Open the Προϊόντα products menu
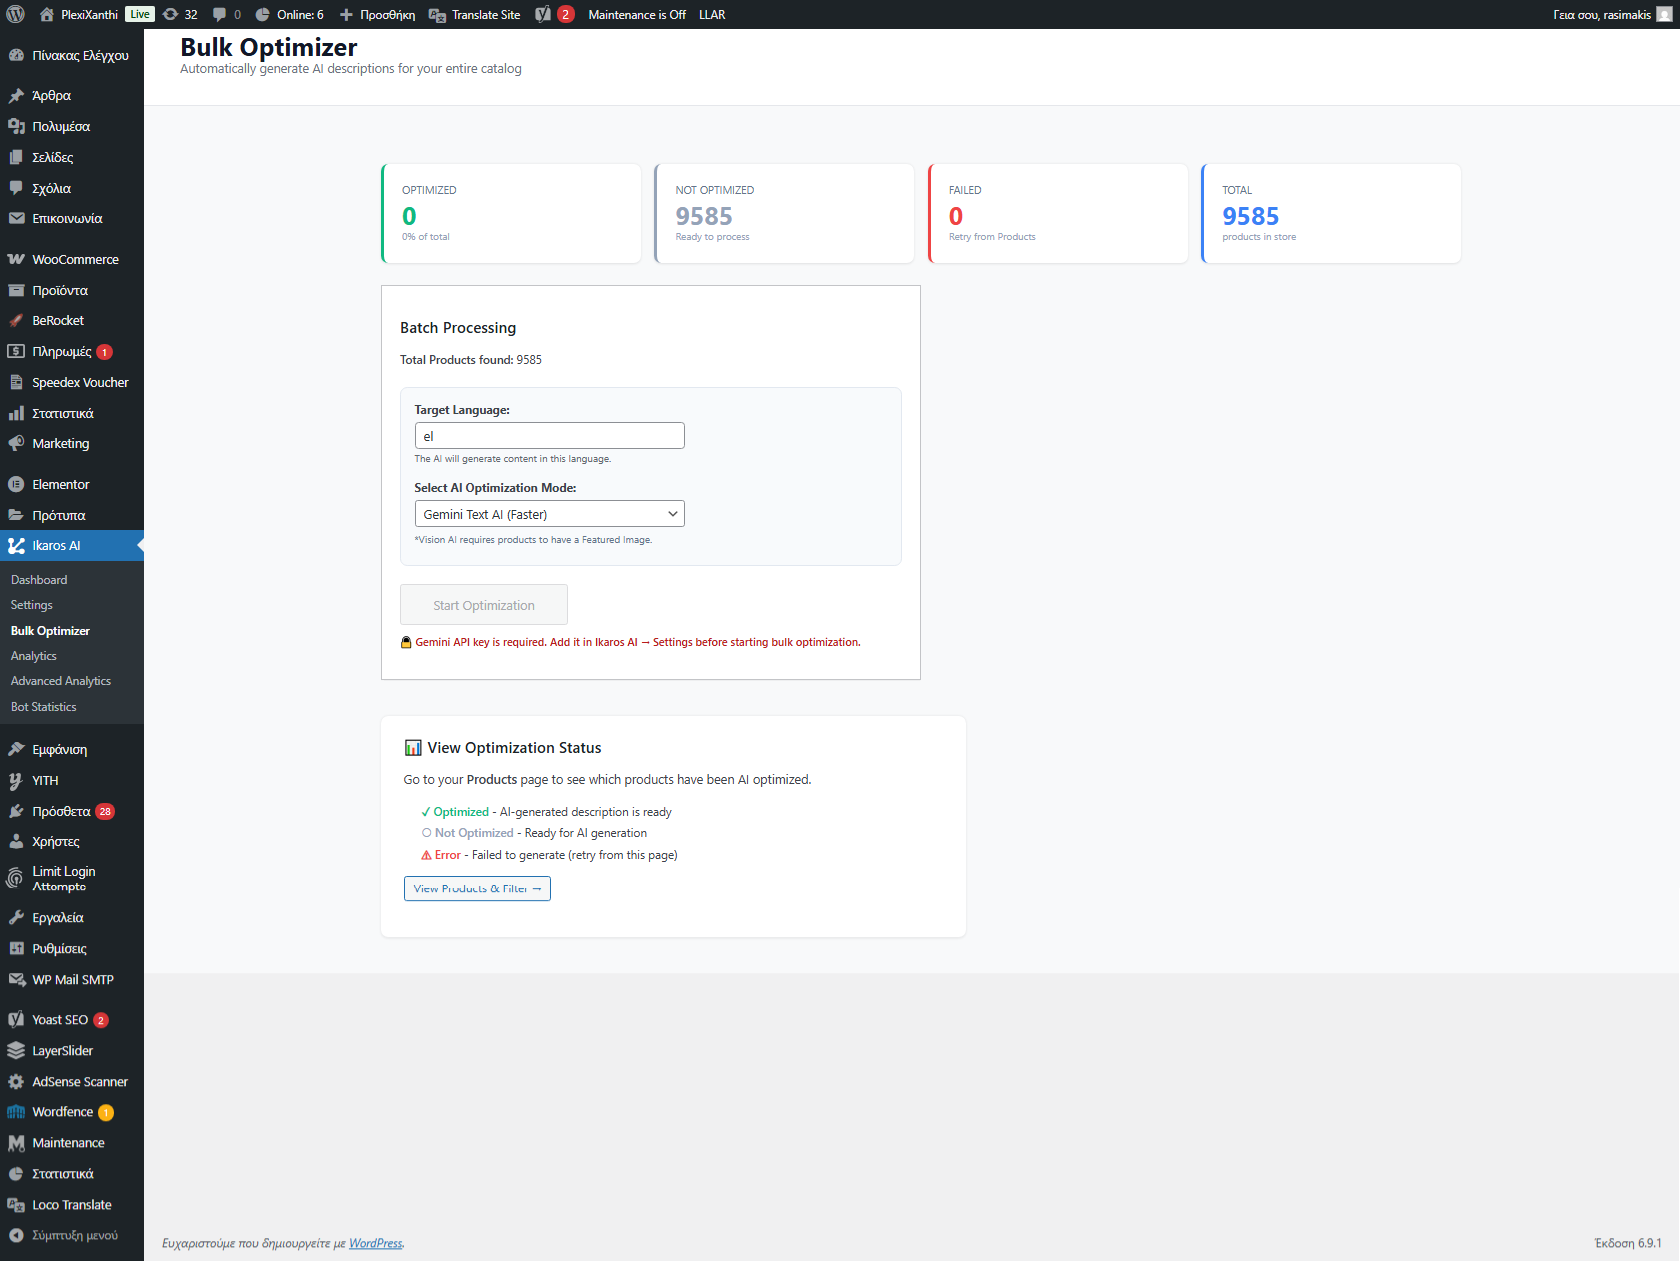Viewport: 1680px width, 1262px height. click(72, 290)
